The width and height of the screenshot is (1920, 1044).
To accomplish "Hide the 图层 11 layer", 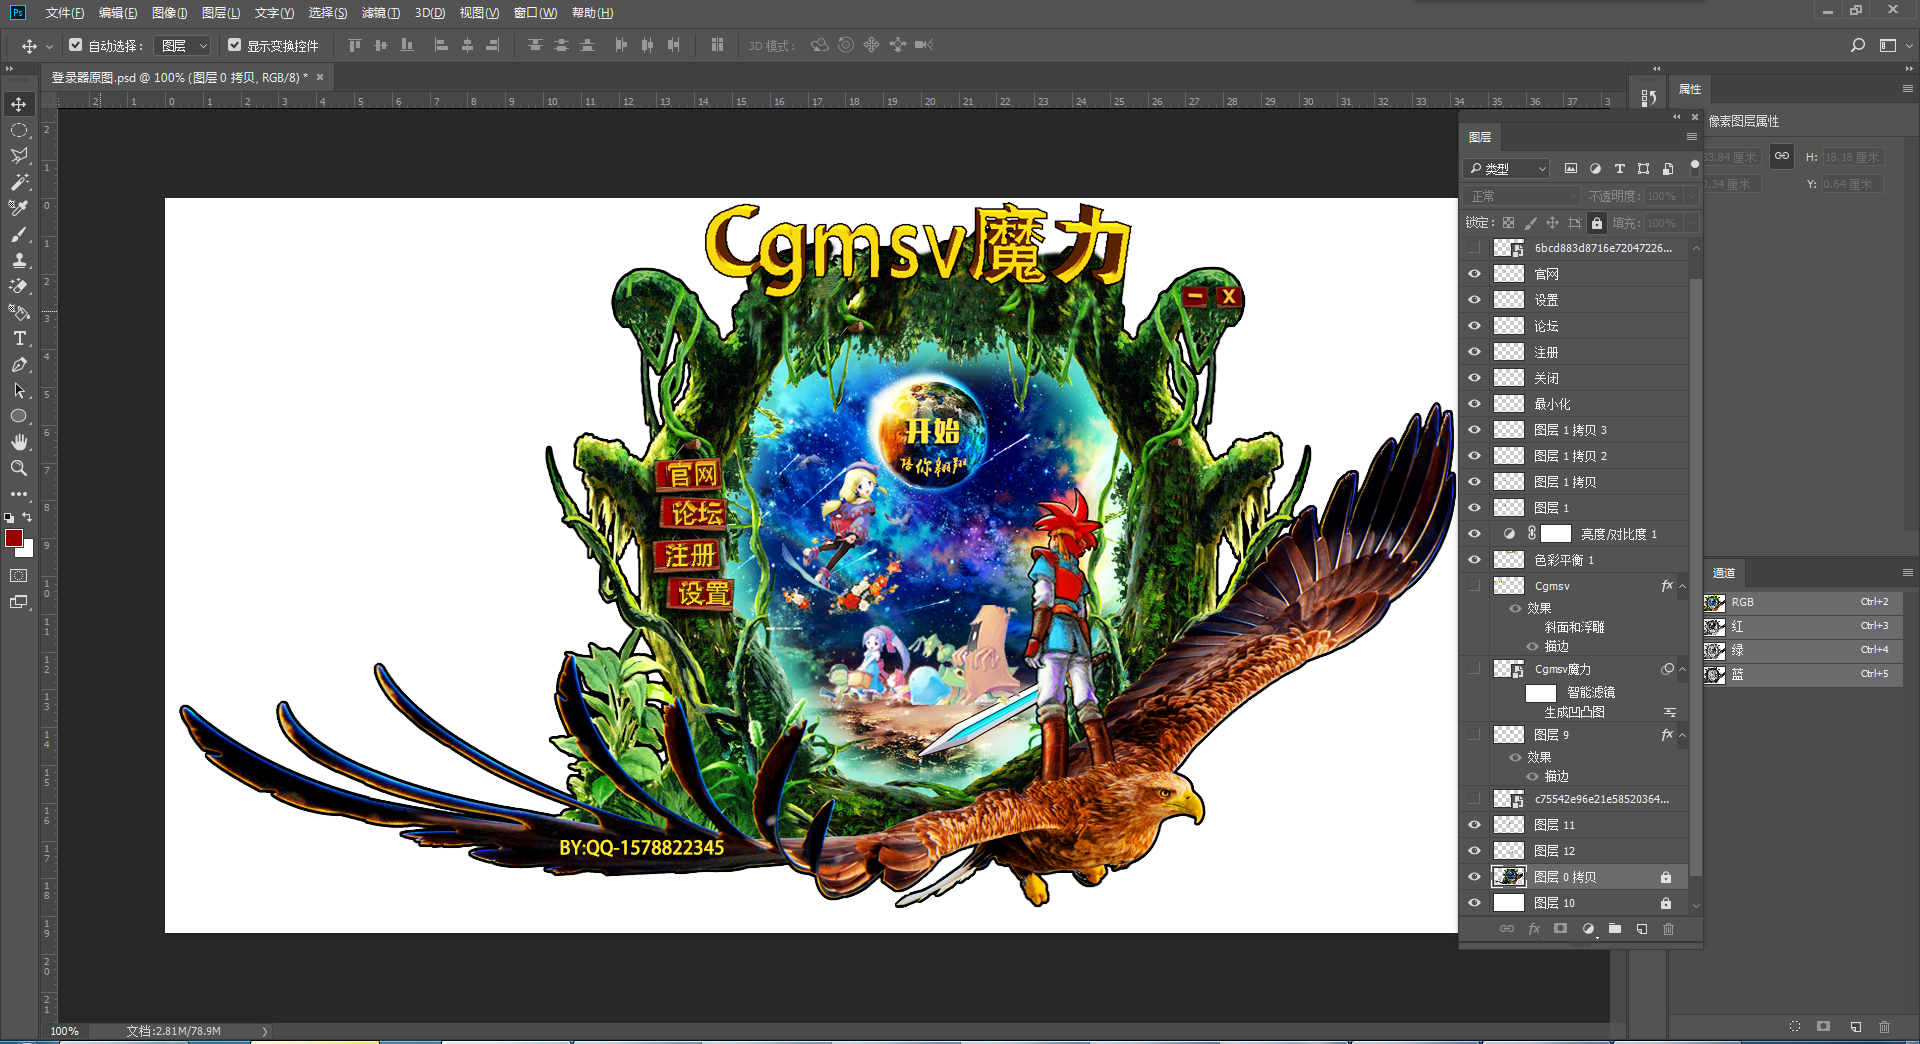I will pos(1475,825).
